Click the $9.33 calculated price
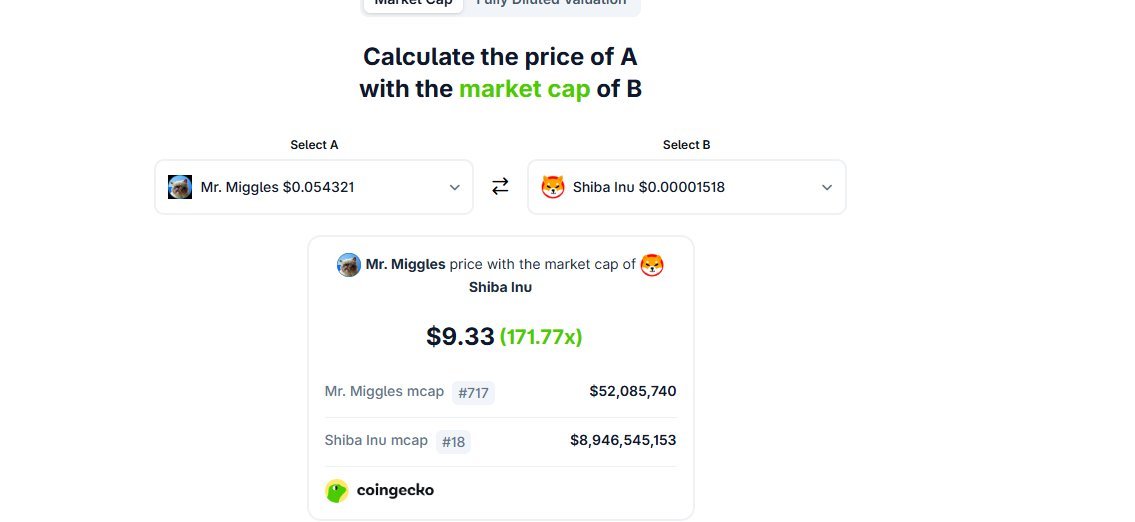Image resolution: width=1135 pixels, height=522 pixels. 460,337
